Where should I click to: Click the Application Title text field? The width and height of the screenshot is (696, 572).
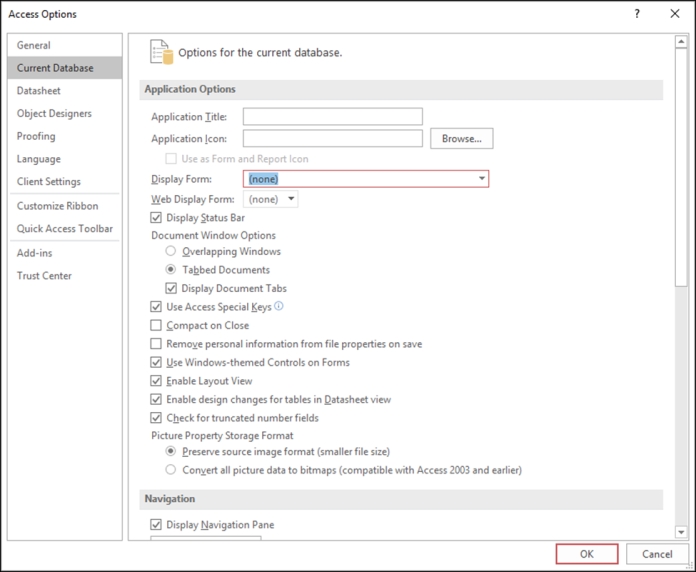pos(332,116)
